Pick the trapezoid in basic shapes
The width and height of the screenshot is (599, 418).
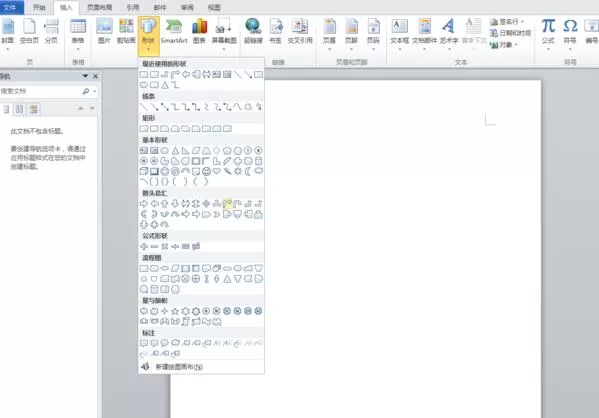206,151
